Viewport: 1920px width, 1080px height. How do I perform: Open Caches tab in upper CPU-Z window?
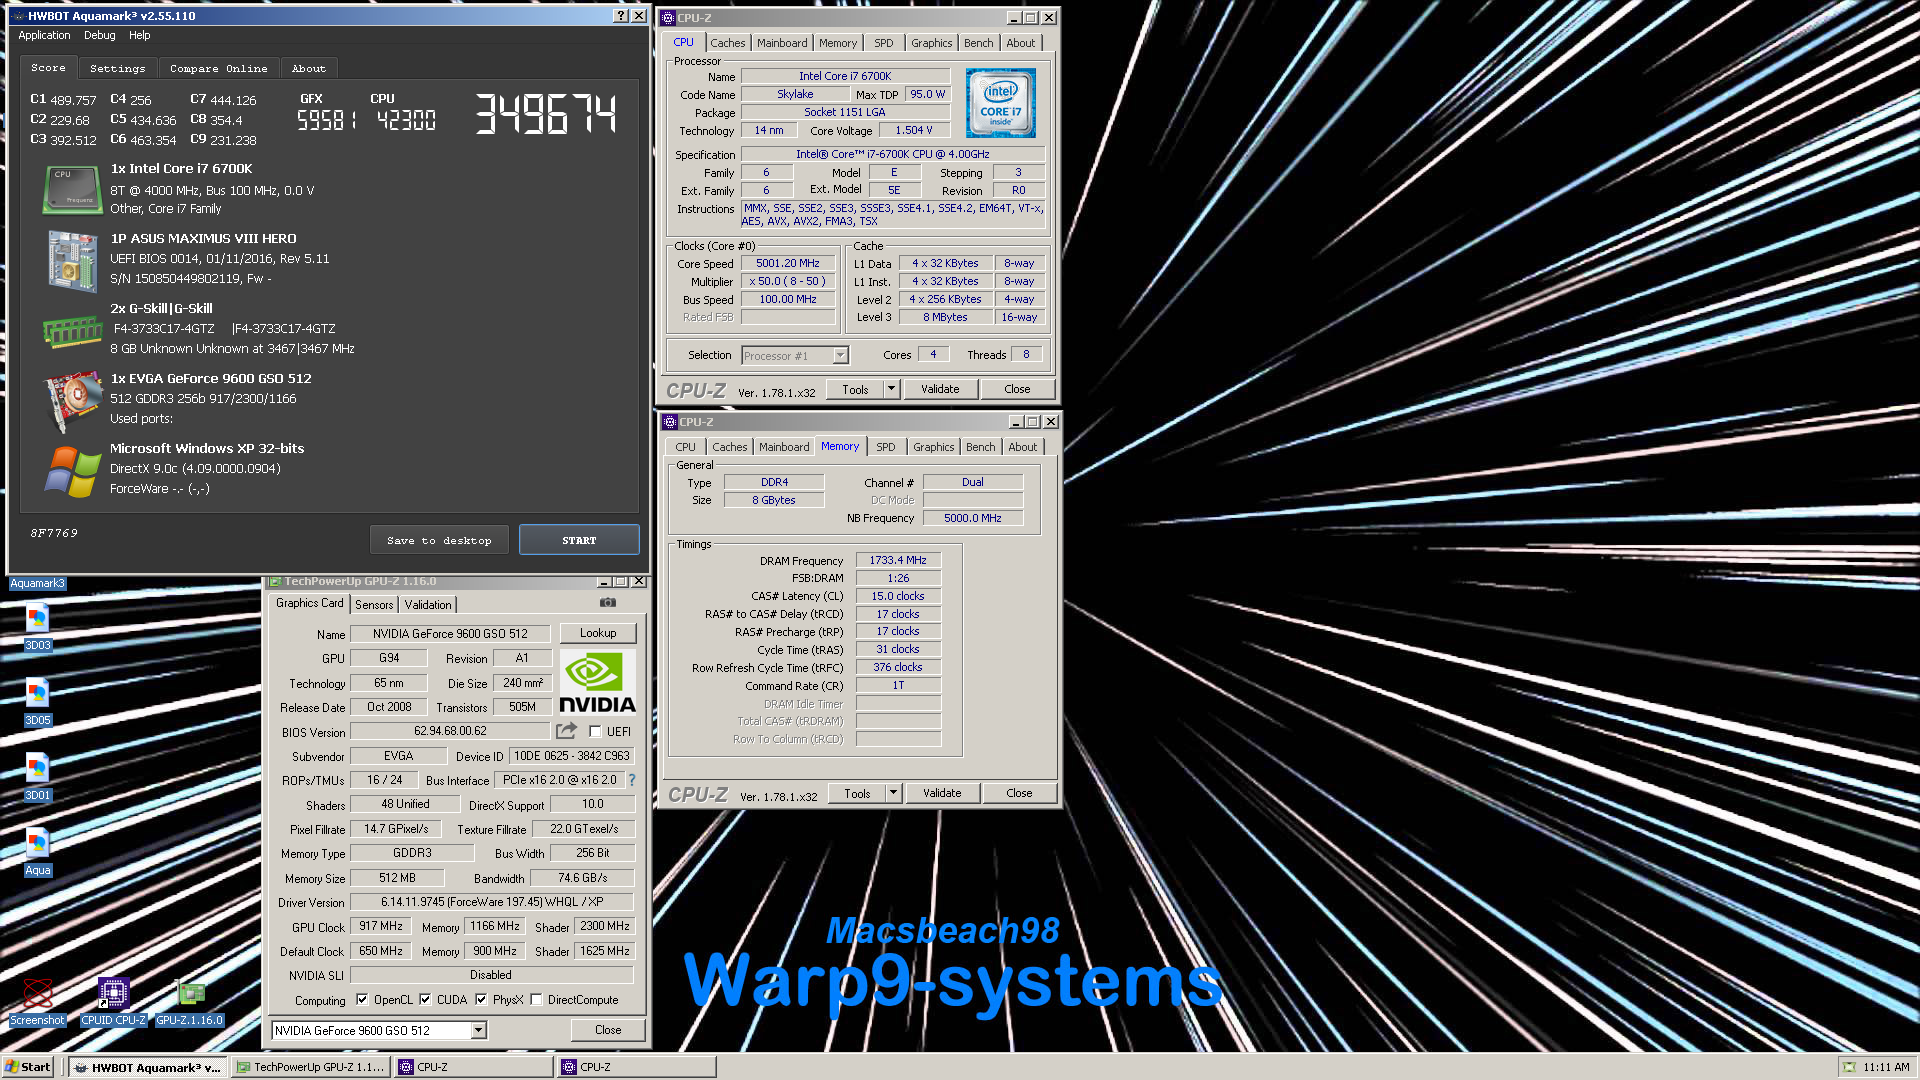click(727, 43)
